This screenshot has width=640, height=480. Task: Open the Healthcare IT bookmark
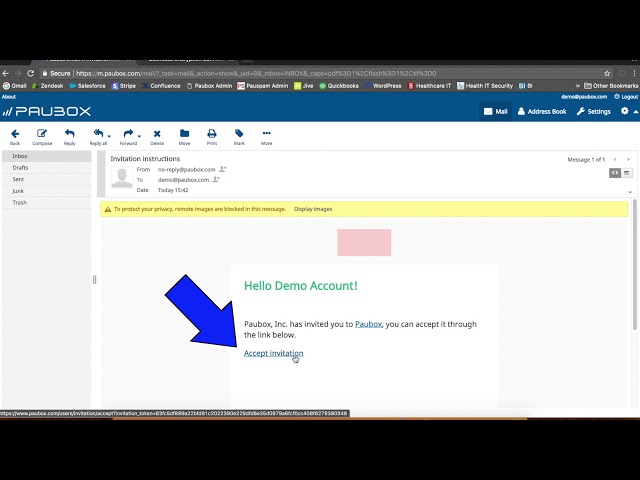[x=429, y=86]
